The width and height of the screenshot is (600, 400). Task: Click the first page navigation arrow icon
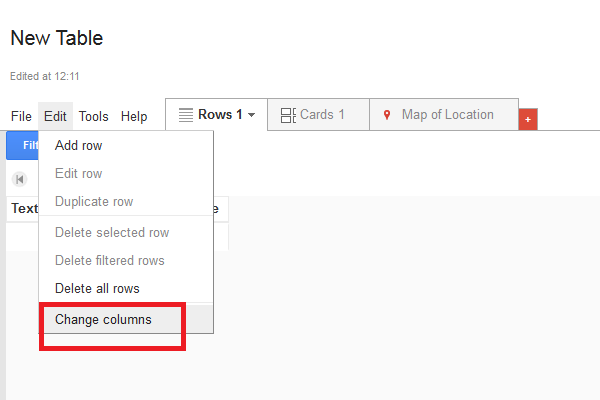pos(20,179)
